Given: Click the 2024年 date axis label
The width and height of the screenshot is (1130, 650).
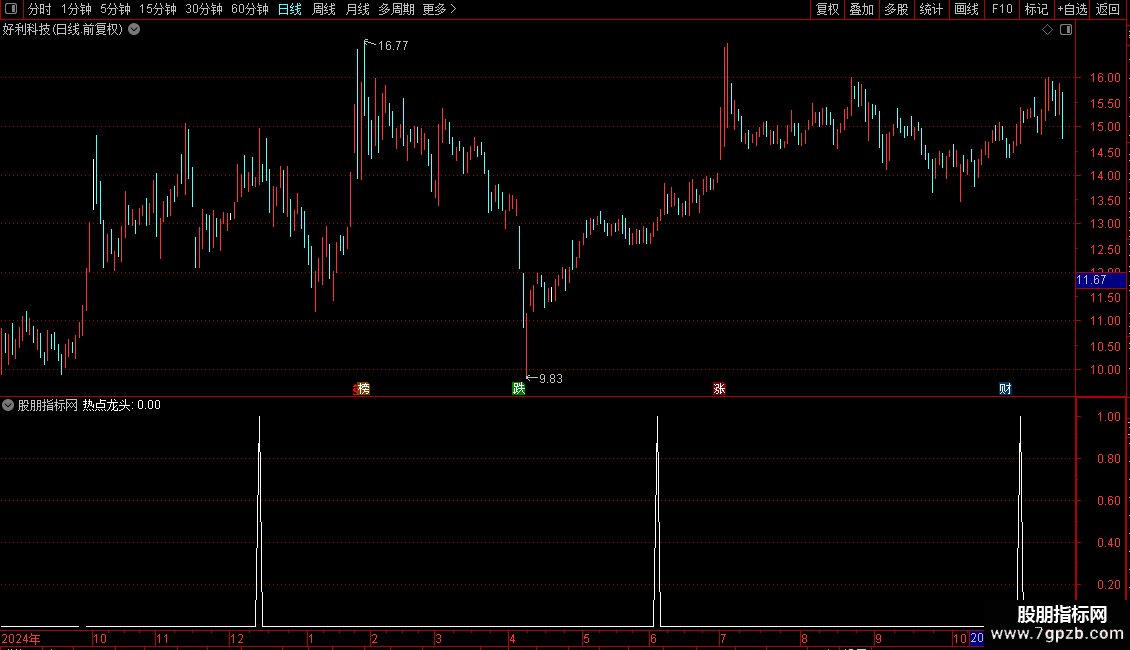Looking at the screenshot, I should pos(21,638).
